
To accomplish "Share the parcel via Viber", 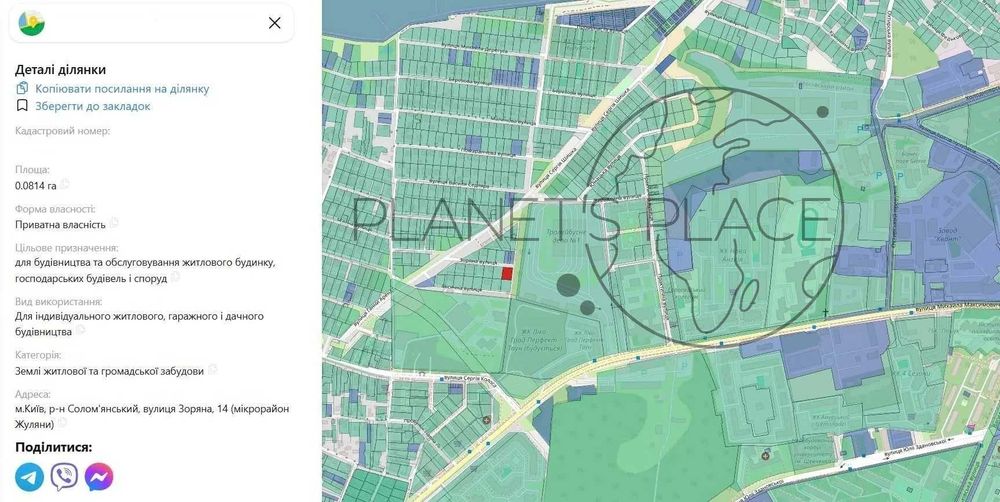I will (x=64, y=476).
